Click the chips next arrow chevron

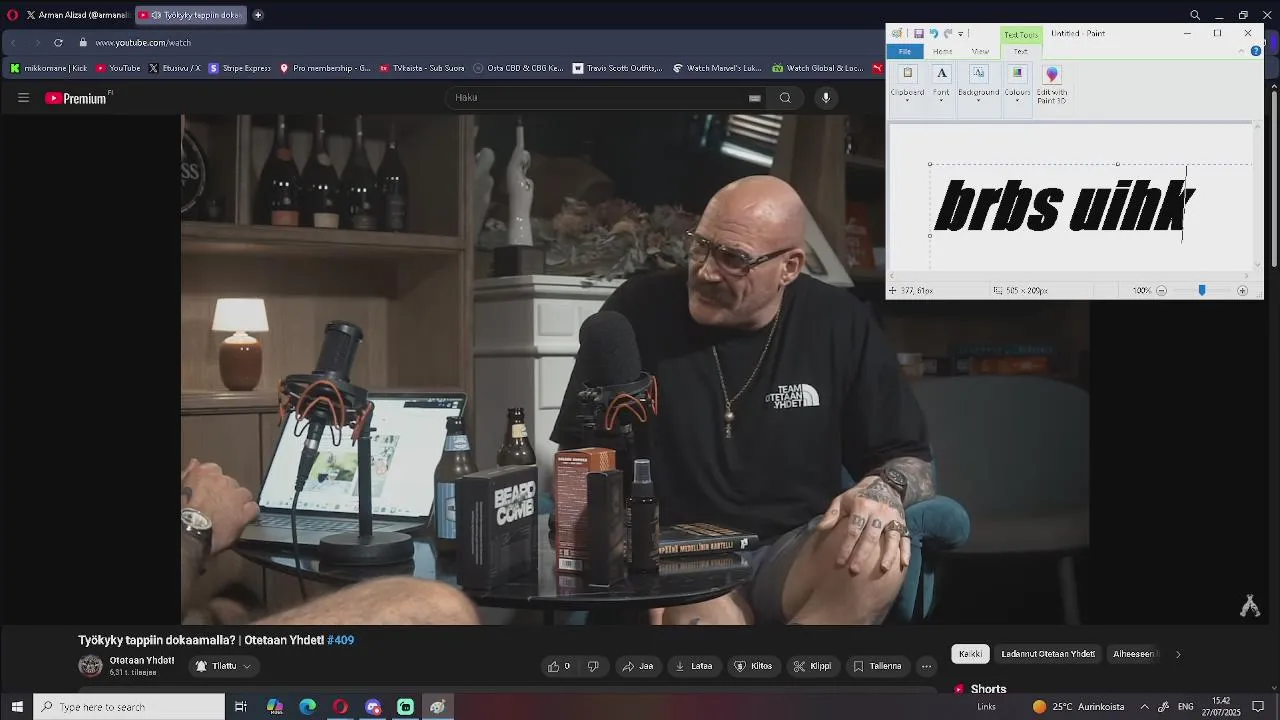tap(1178, 654)
